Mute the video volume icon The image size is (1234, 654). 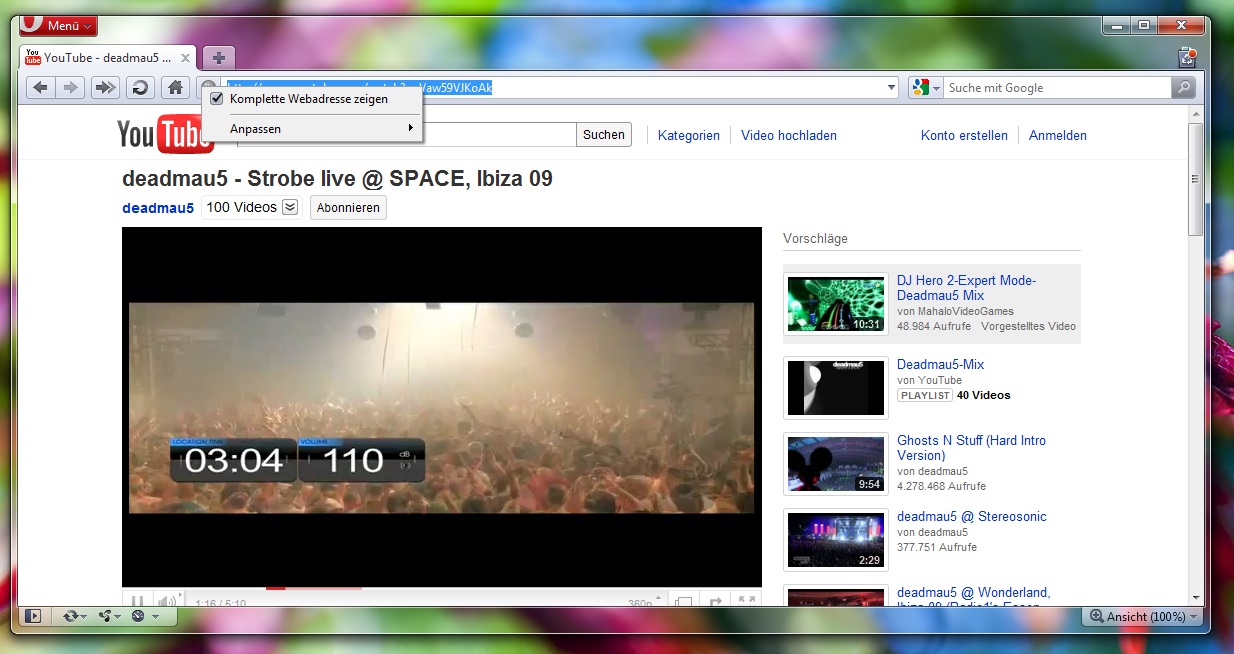(x=166, y=602)
